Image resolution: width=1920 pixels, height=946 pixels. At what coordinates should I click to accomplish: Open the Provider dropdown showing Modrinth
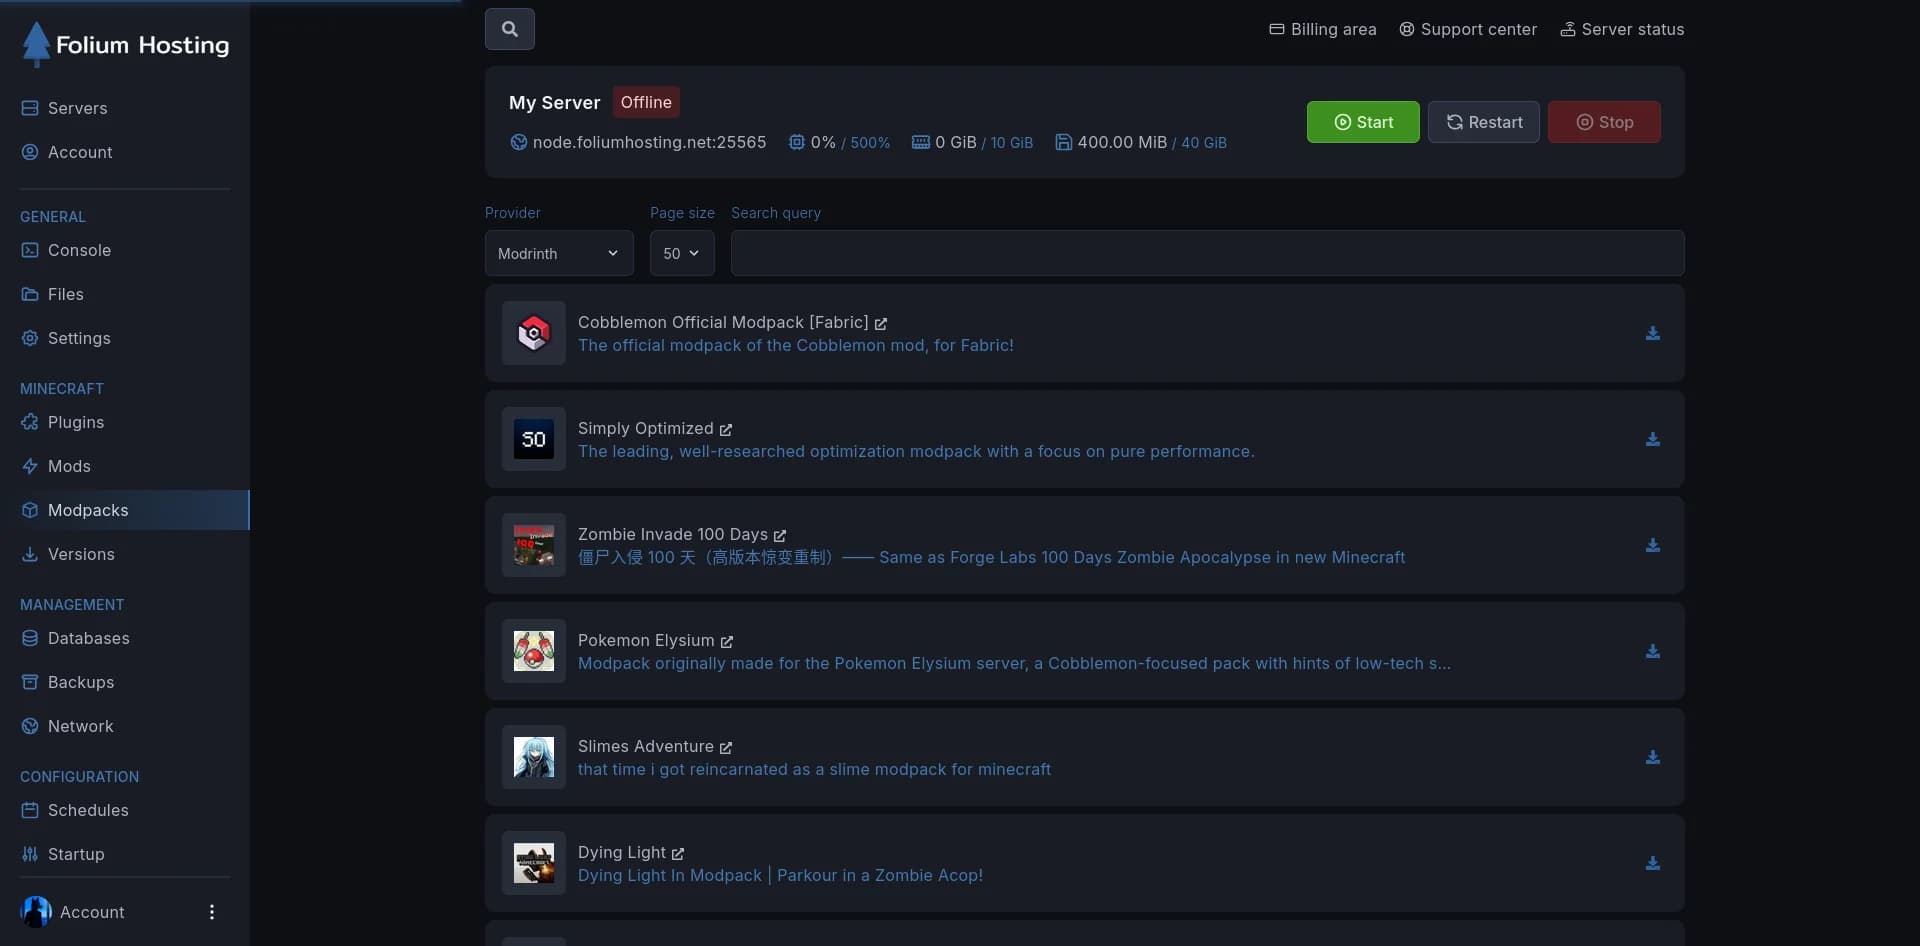[559, 253]
